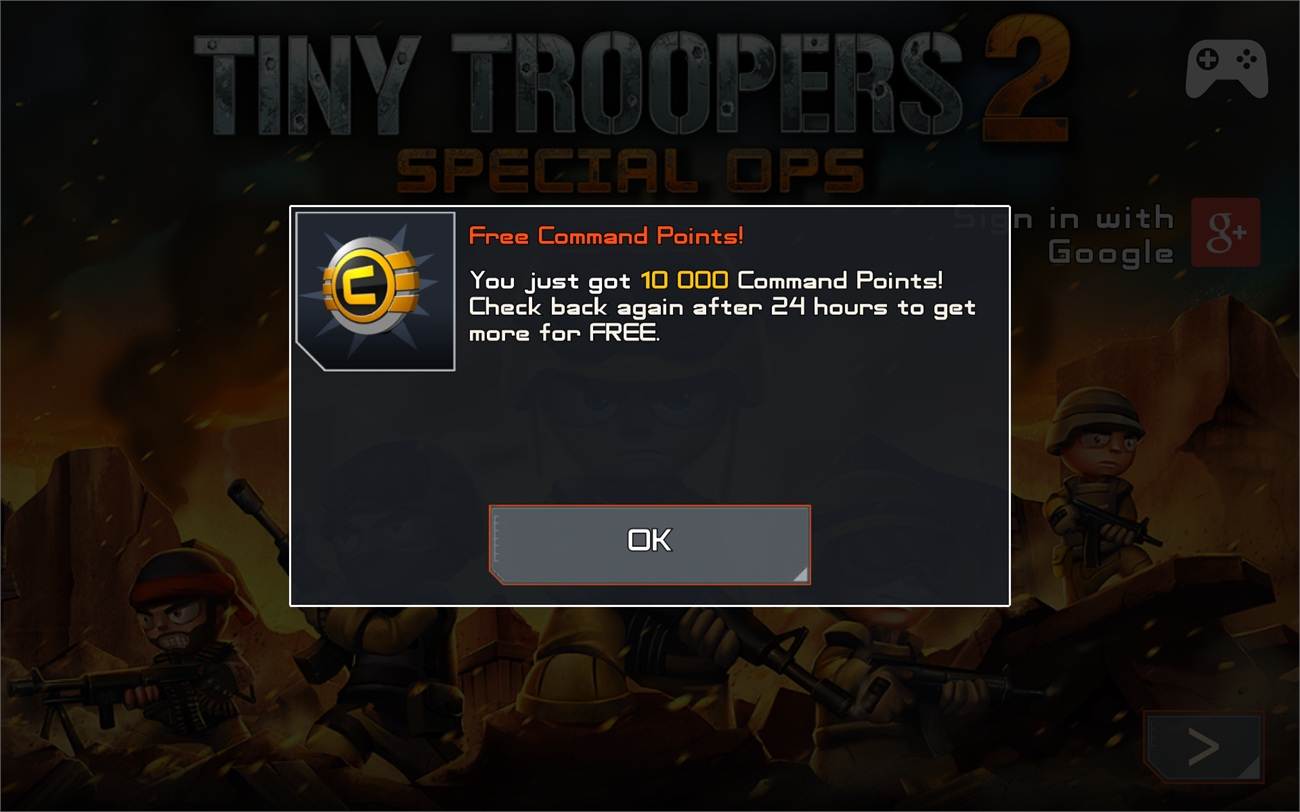Select the 'Sign in with Google' text
Viewport: 1300px width, 812px height.
pos(1063,235)
